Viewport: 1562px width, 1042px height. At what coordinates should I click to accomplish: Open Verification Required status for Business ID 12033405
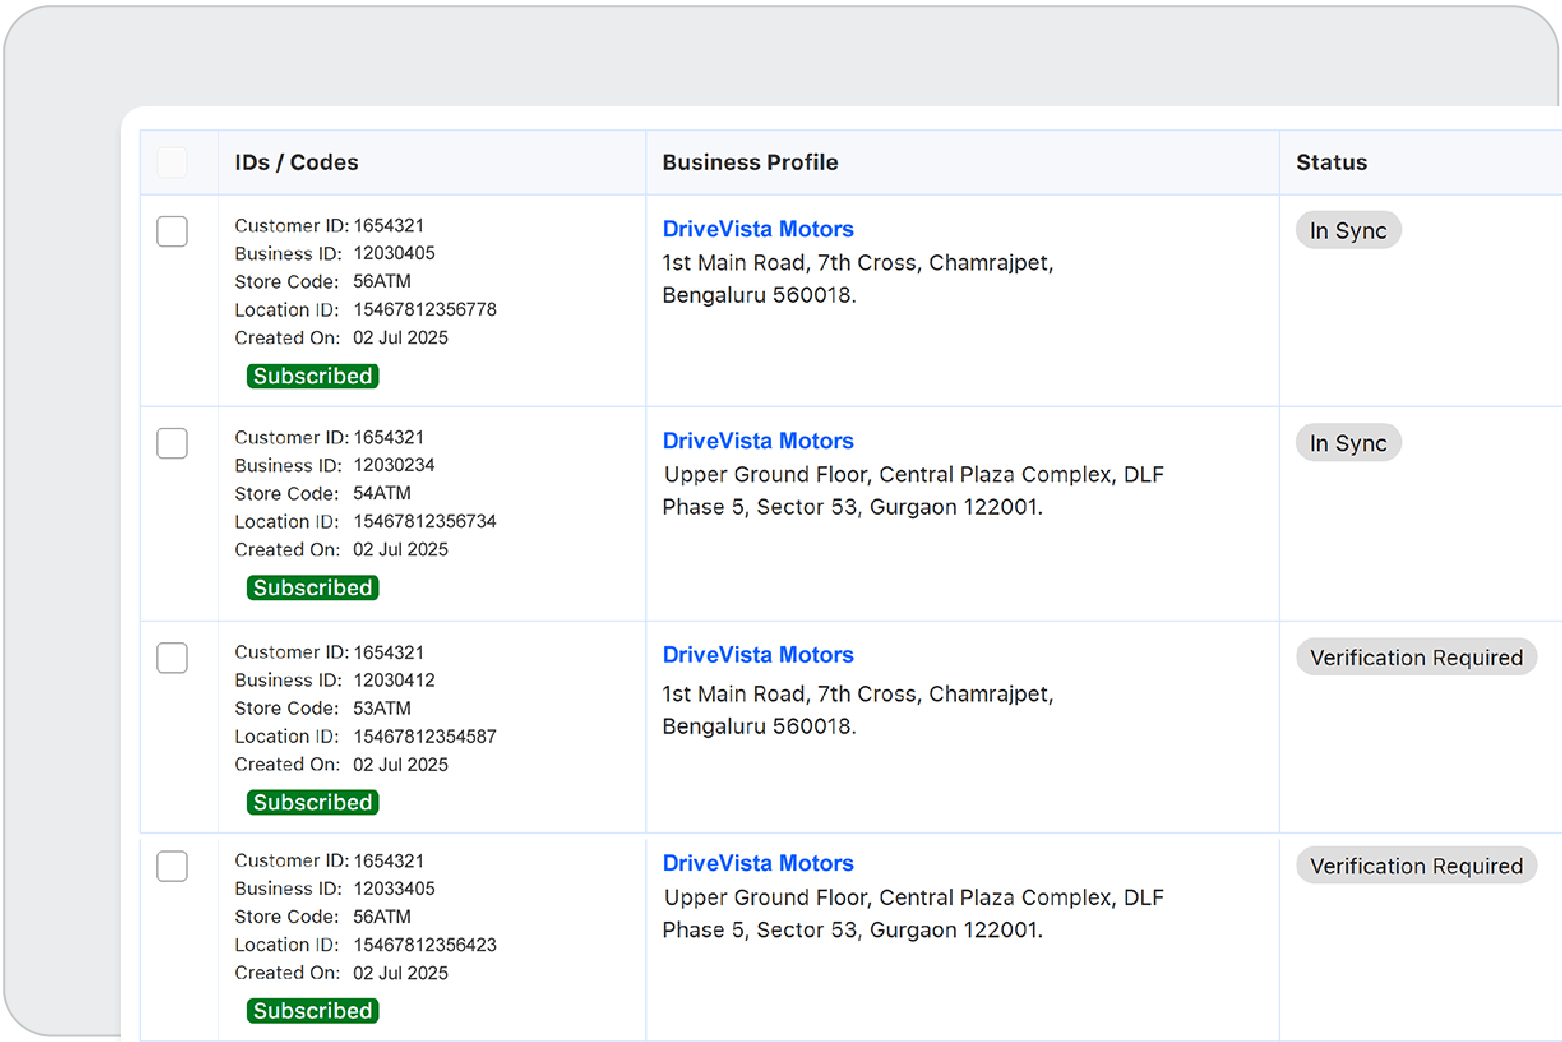tap(1415, 866)
